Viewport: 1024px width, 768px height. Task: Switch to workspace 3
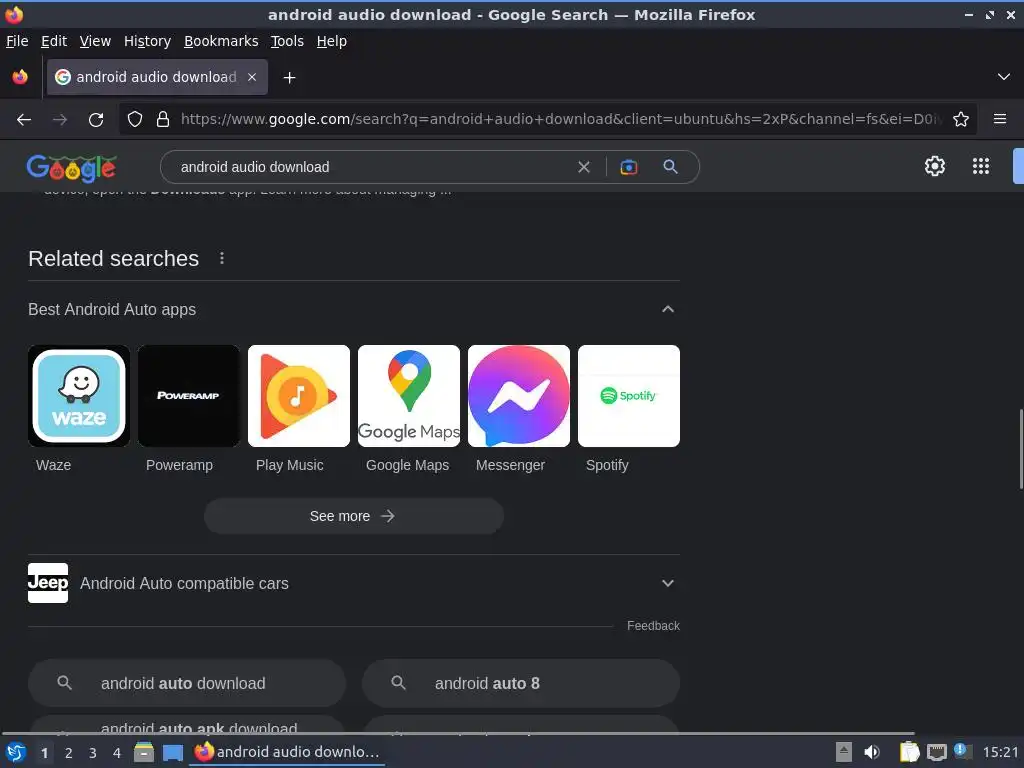click(93, 753)
